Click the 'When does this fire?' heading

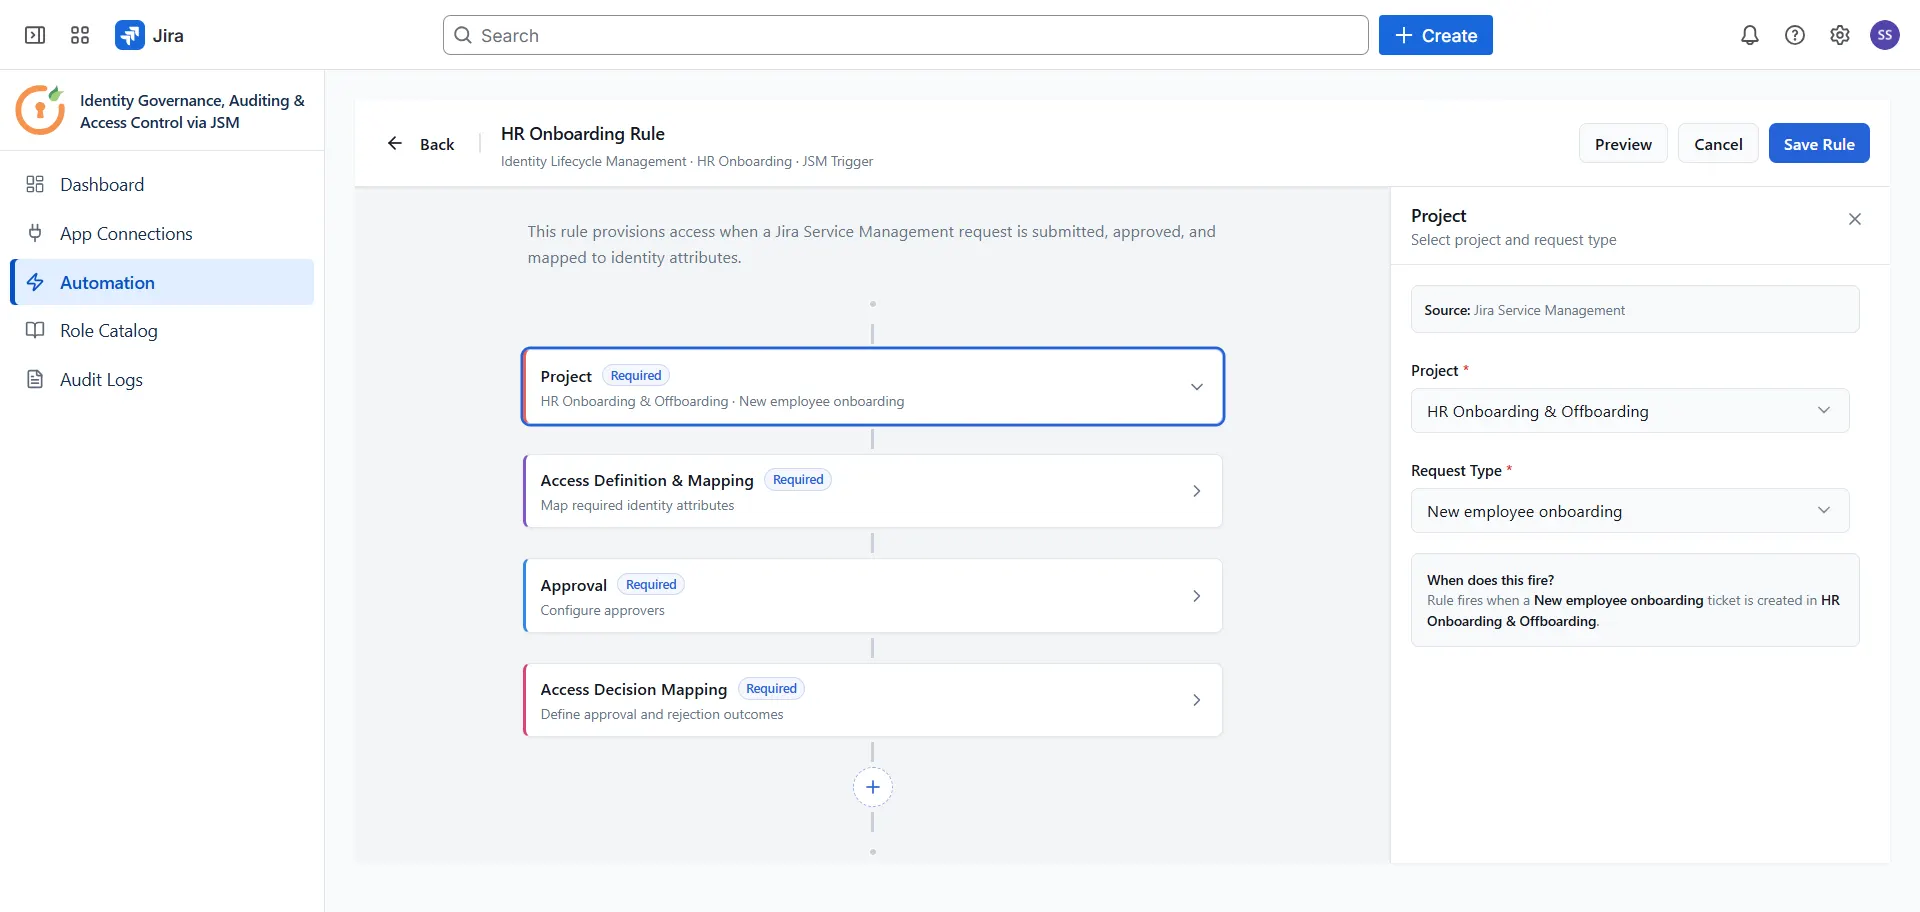point(1490,580)
